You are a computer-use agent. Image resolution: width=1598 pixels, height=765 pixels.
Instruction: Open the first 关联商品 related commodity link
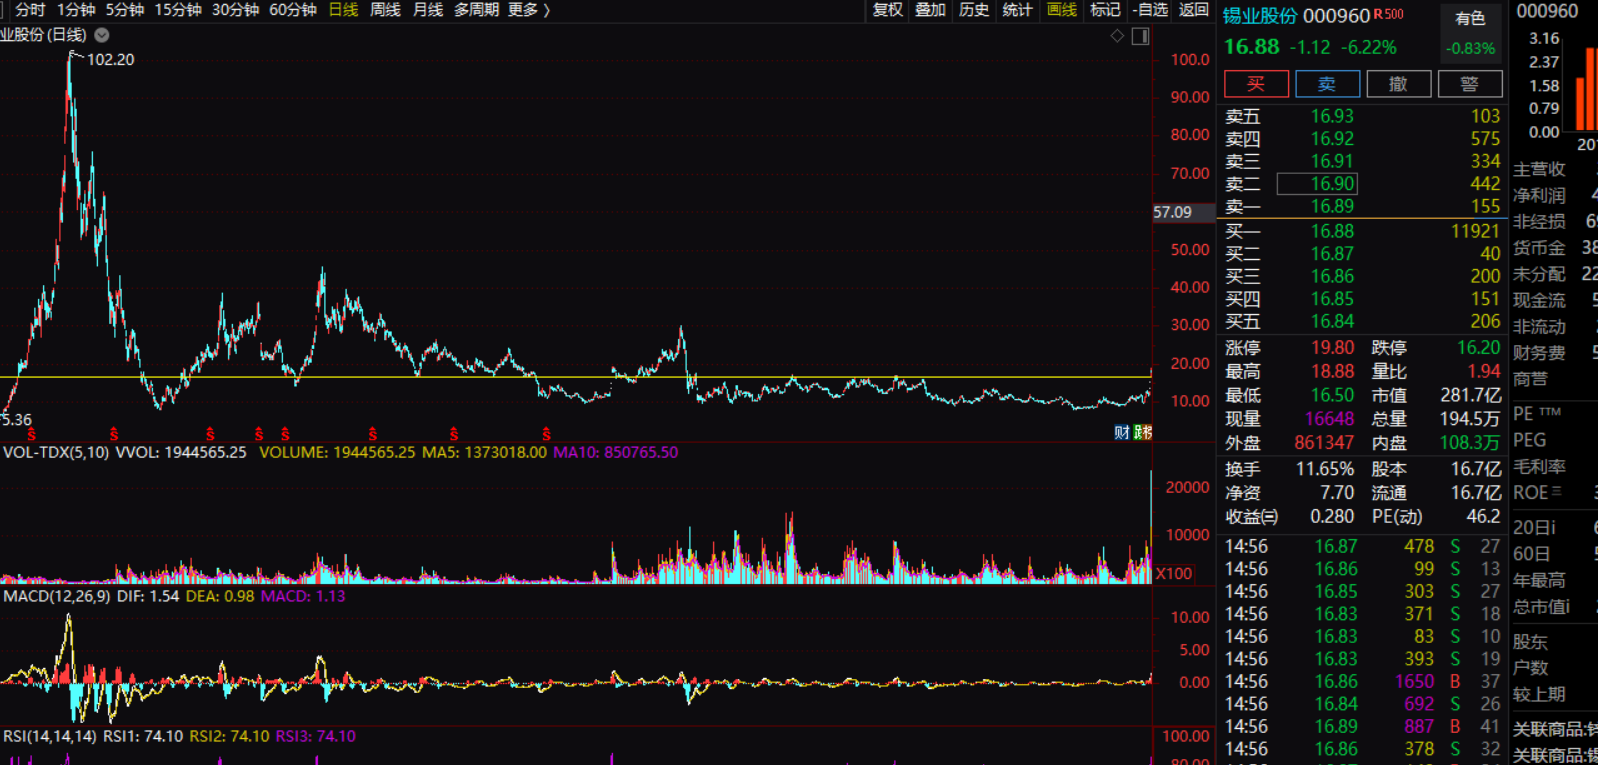[x=1555, y=729]
